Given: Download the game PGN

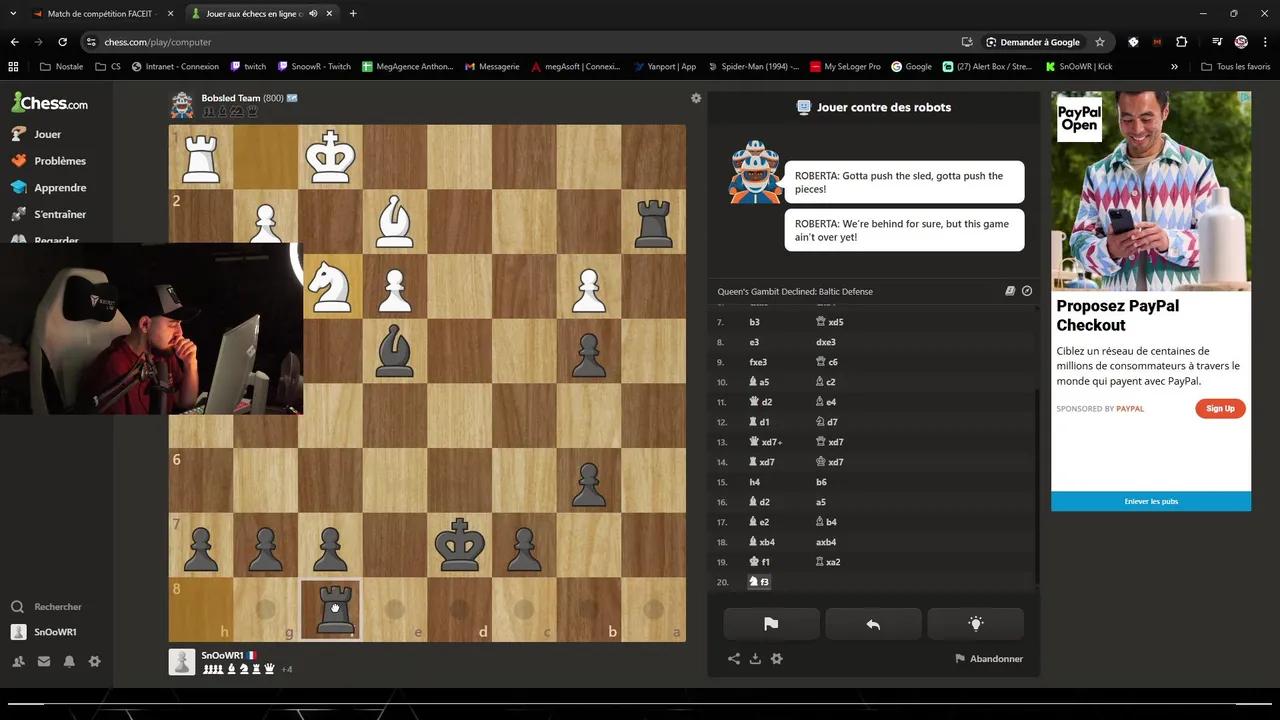Looking at the screenshot, I should (x=755, y=659).
